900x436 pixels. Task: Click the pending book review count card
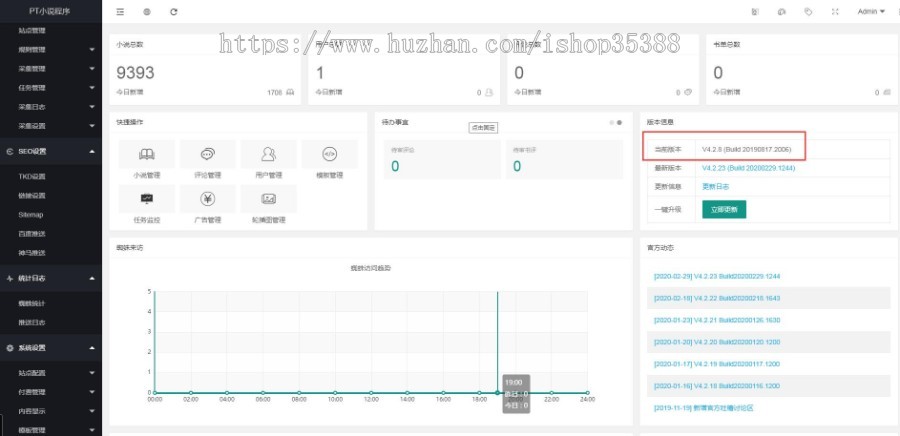pyautogui.click(x=564, y=159)
